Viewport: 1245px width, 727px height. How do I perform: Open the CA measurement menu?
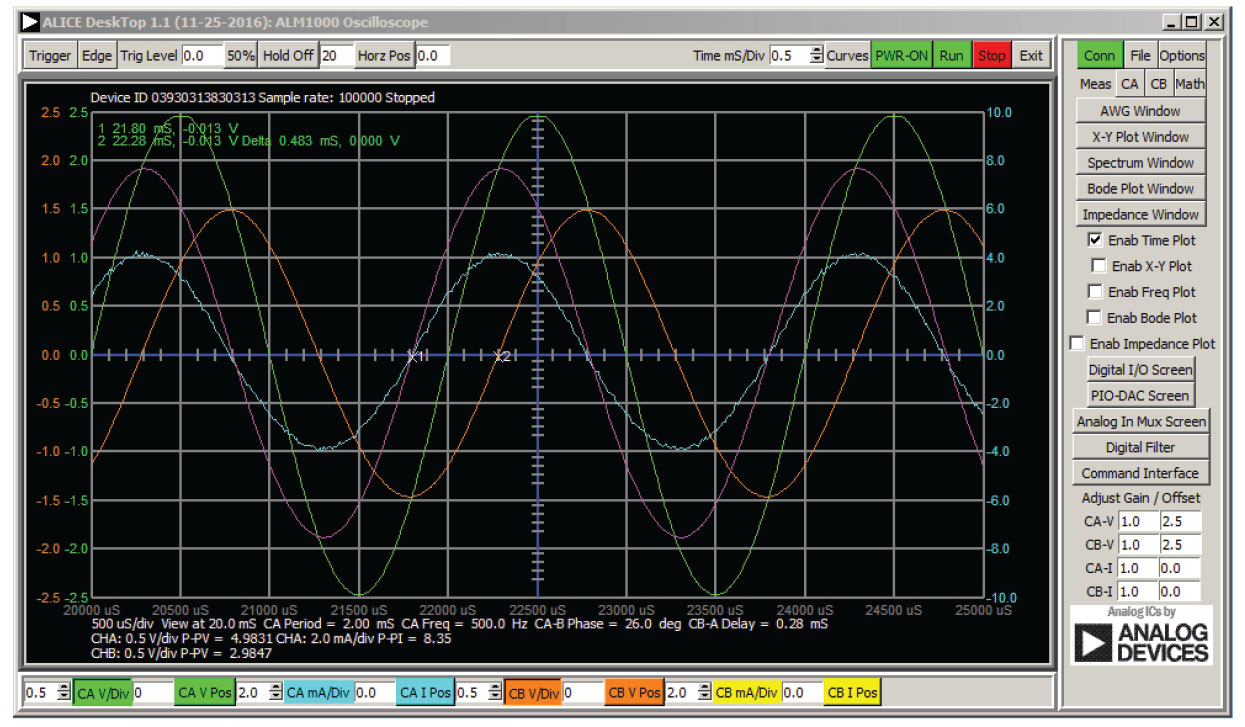(1129, 84)
